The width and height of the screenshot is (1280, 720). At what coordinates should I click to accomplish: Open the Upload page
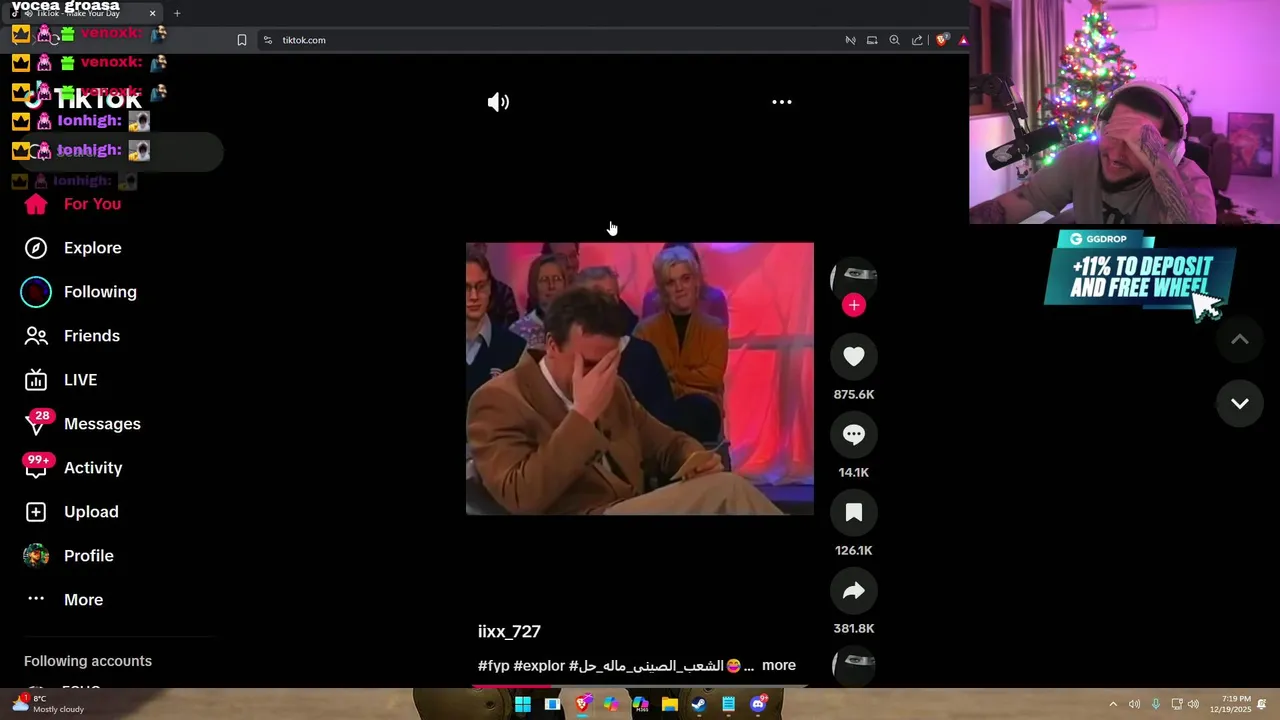[x=91, y=512]
